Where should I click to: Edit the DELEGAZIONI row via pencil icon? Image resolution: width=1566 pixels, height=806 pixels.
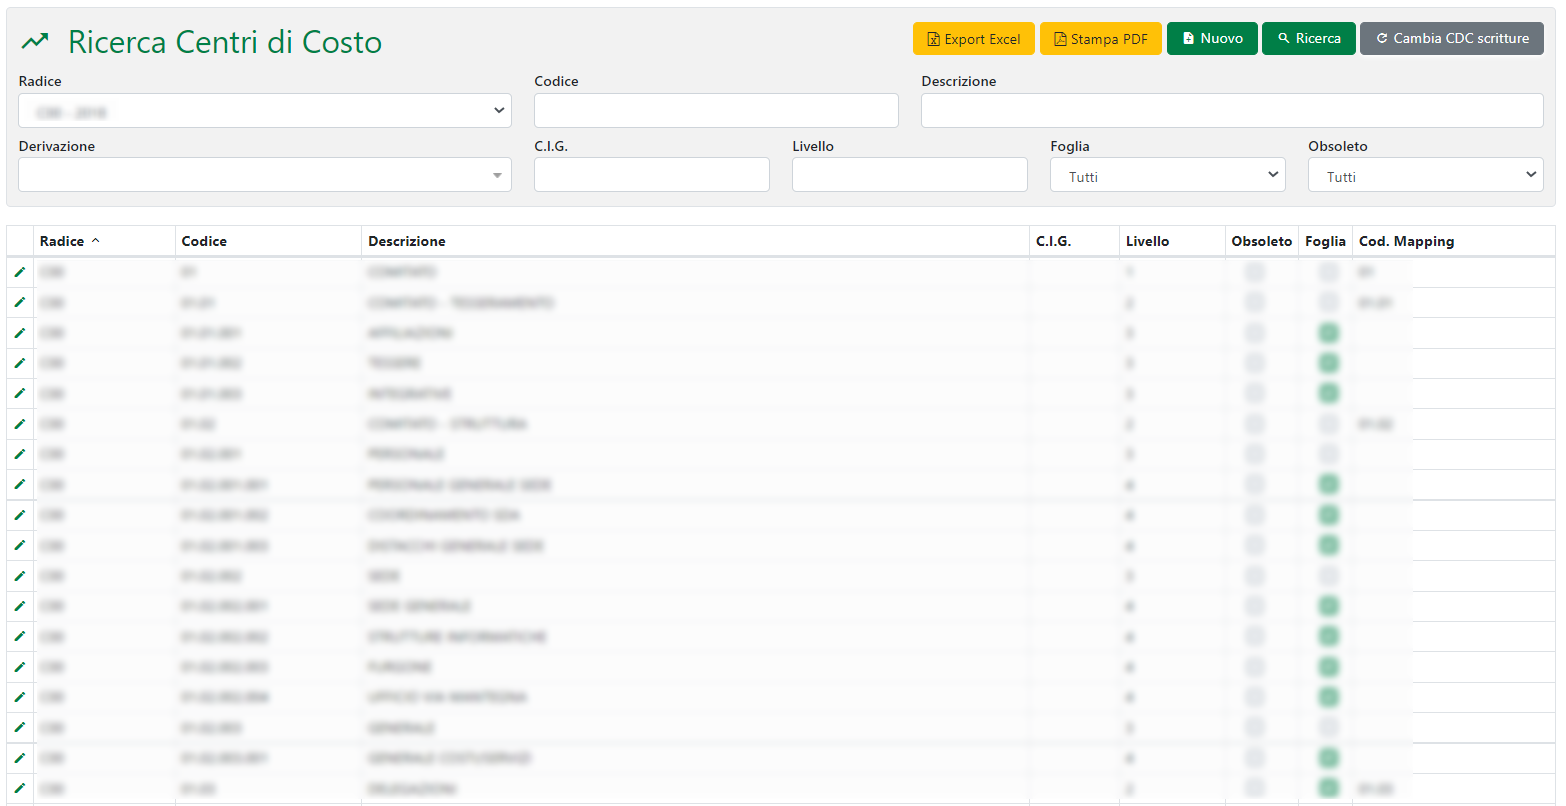tap(19, 788)
